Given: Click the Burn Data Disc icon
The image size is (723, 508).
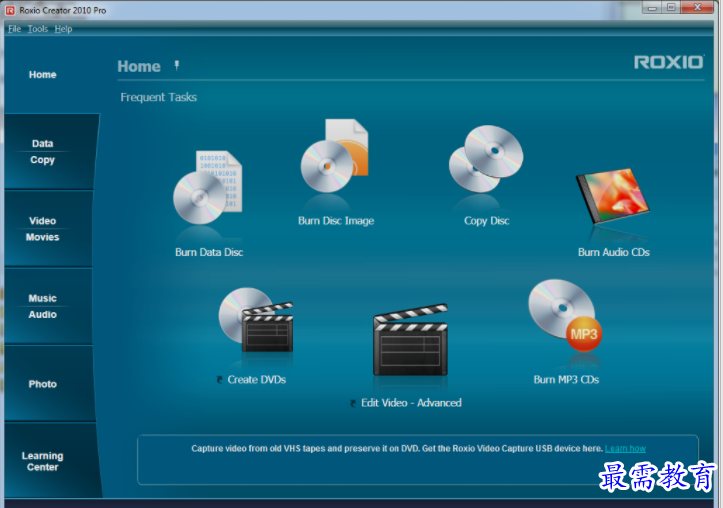Looking at the screenshot, I should [207, 188].
